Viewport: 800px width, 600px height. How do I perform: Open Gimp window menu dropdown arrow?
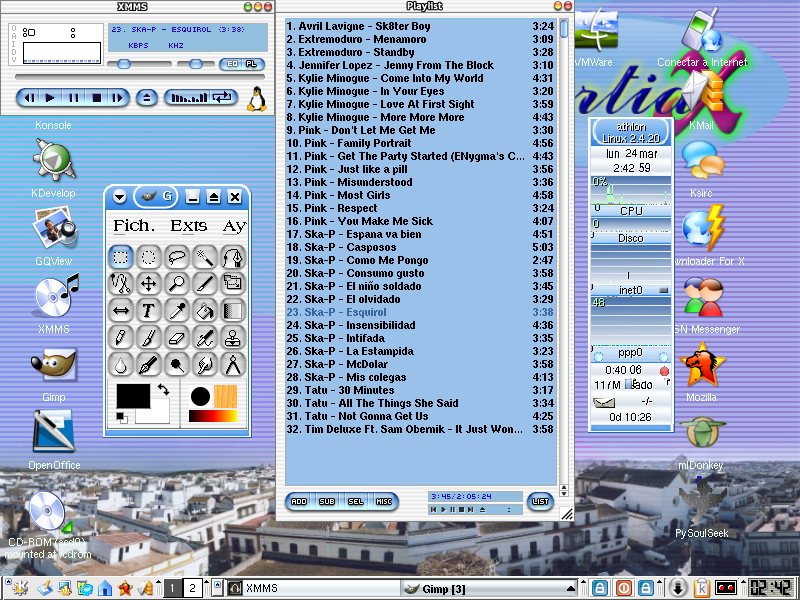(119, 196)
